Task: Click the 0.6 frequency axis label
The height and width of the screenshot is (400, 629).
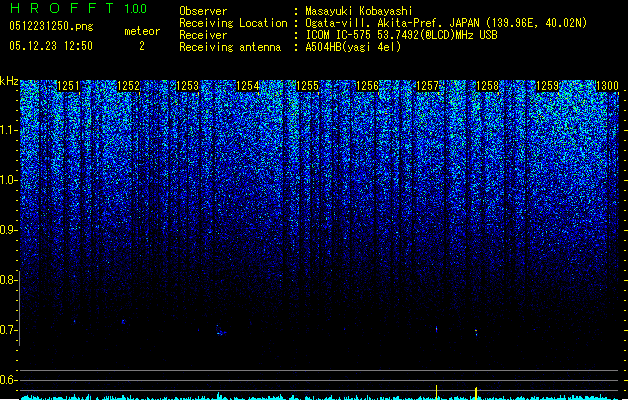Action: pyautogui.click(x=8, y=380)
